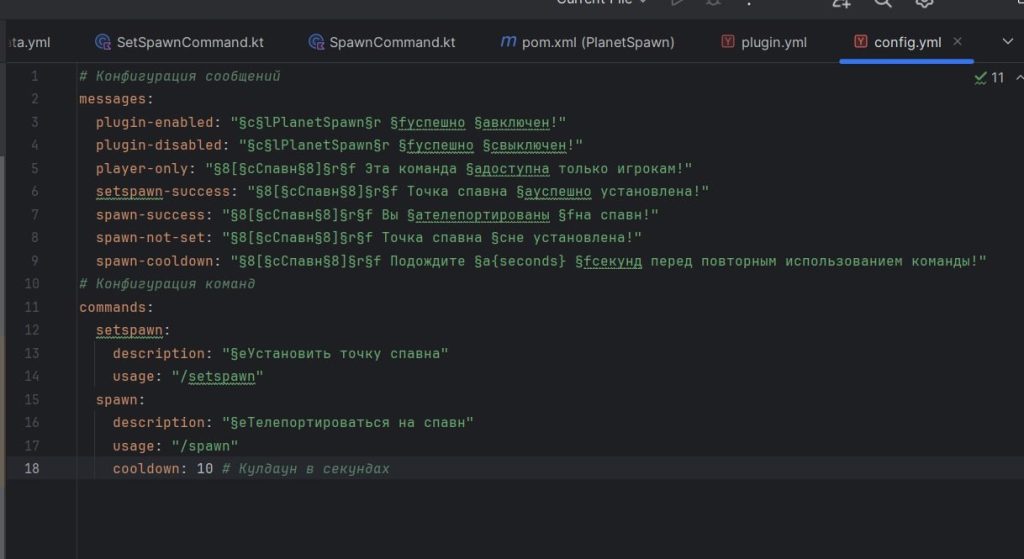Screen dimensions: 1024x559
Task: Open the Search Everywhere magnifier icon
Action: coord(883,3)
